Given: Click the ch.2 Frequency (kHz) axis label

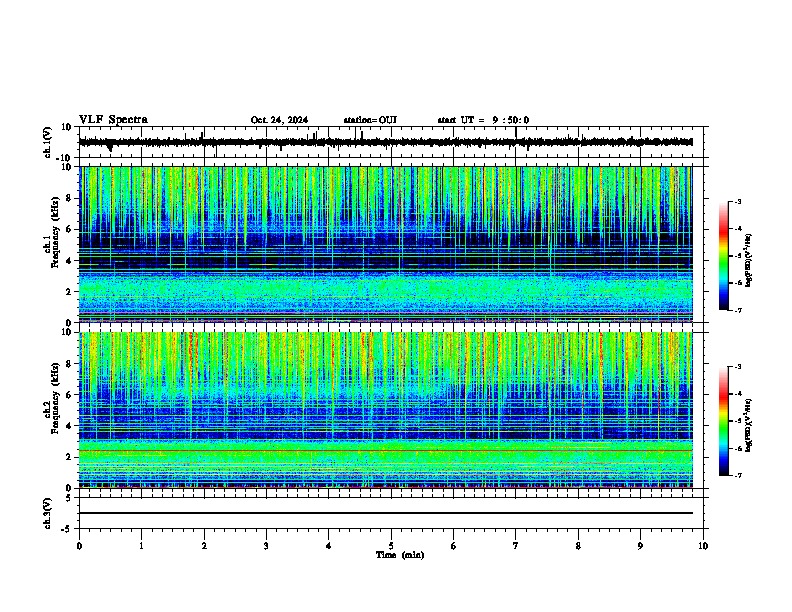Looking at the screenshot, I should click(x=52, y=398).
